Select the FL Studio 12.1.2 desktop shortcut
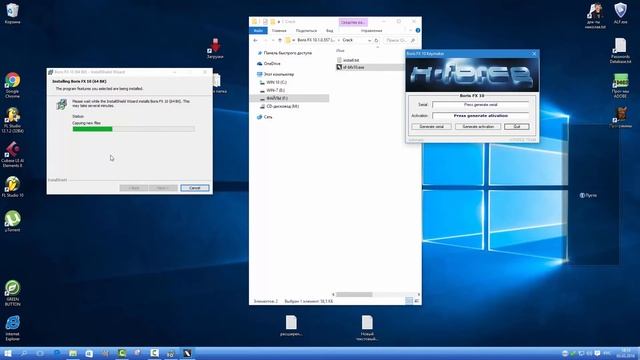 [x=12, y=120]
